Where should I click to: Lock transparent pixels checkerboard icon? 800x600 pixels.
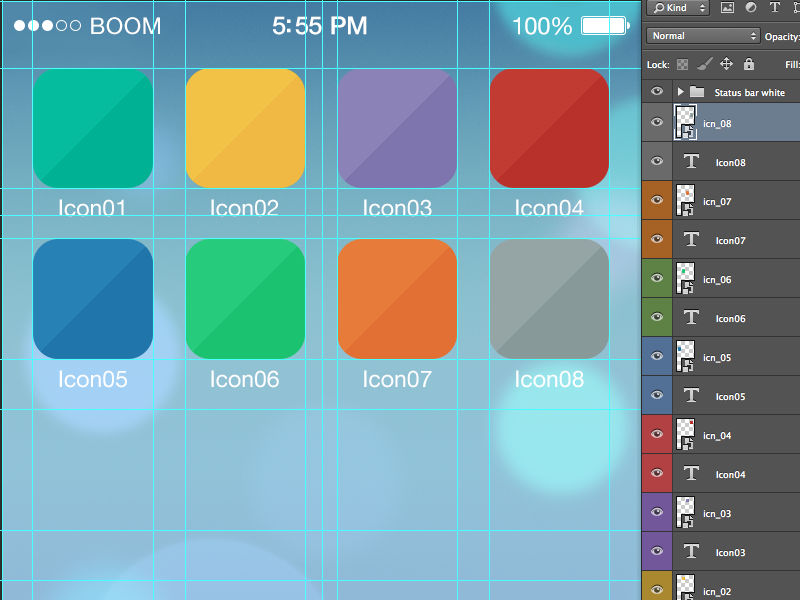point(682,64)
